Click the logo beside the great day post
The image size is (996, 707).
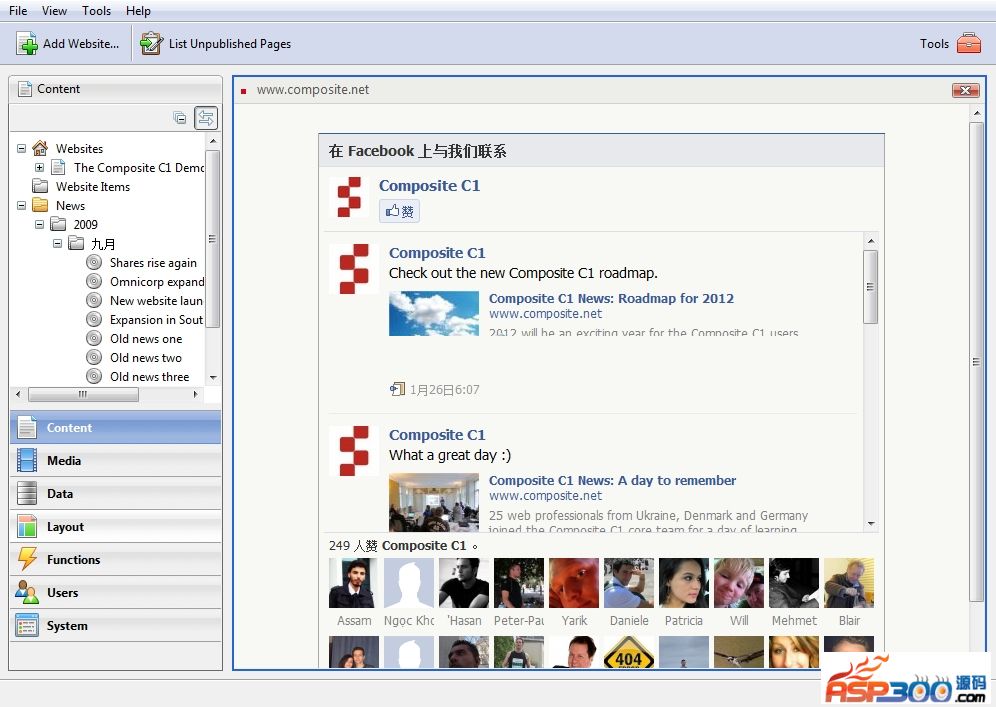(354, 451)
